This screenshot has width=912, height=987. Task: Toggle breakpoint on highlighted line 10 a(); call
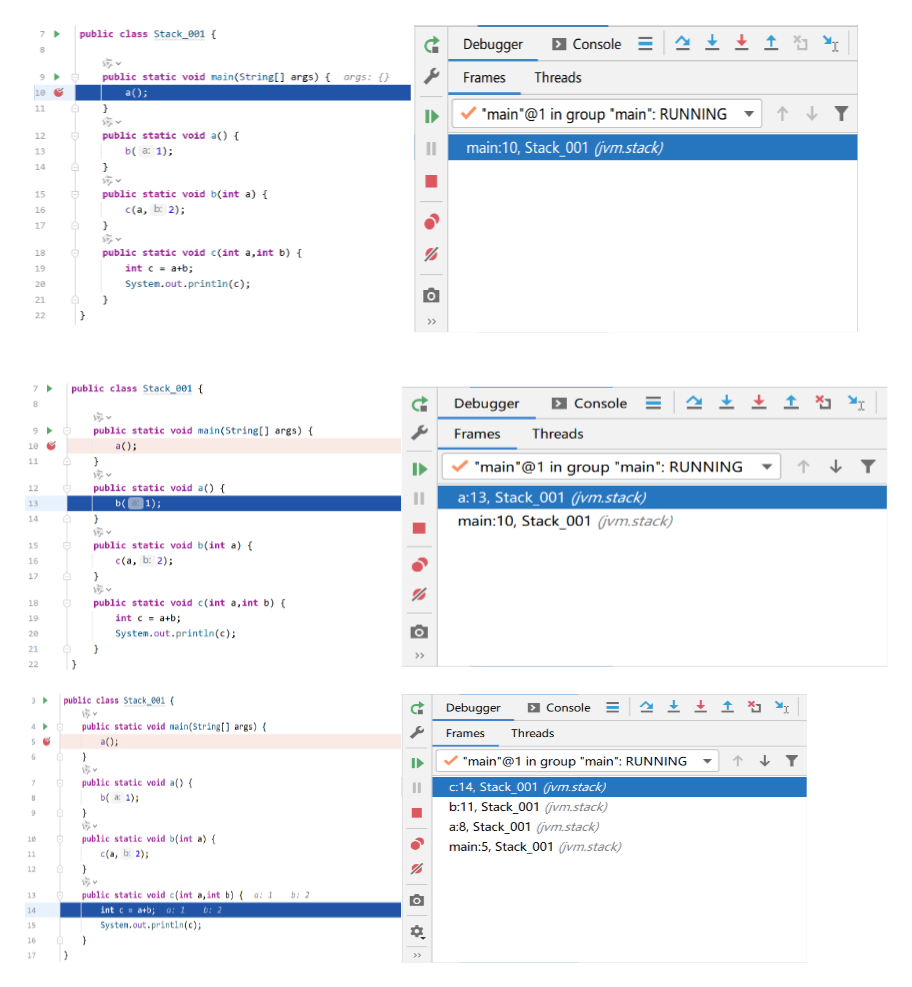point(59,93)
